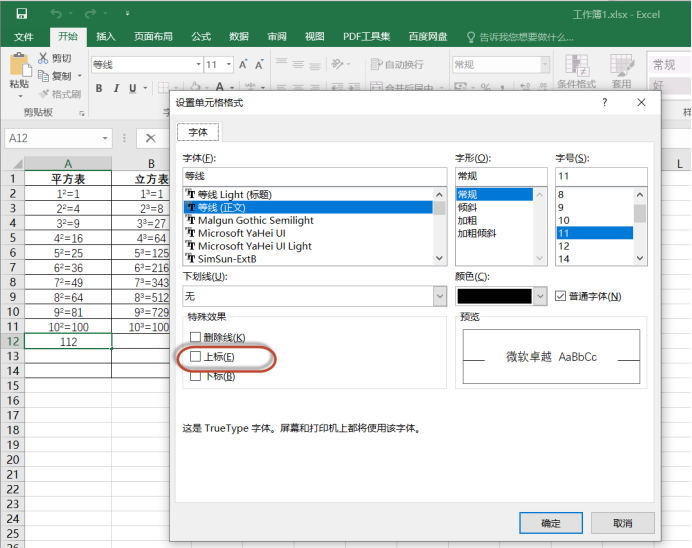Open the Paste options arrow below 粘贴
This screenshot has height=548, width=692.
(x=20, y=96)
